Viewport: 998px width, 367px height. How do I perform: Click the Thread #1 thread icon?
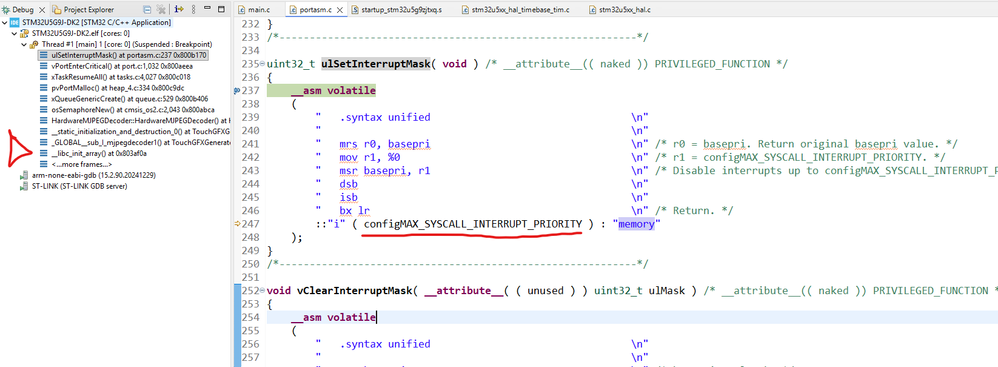tap(34, 45)
